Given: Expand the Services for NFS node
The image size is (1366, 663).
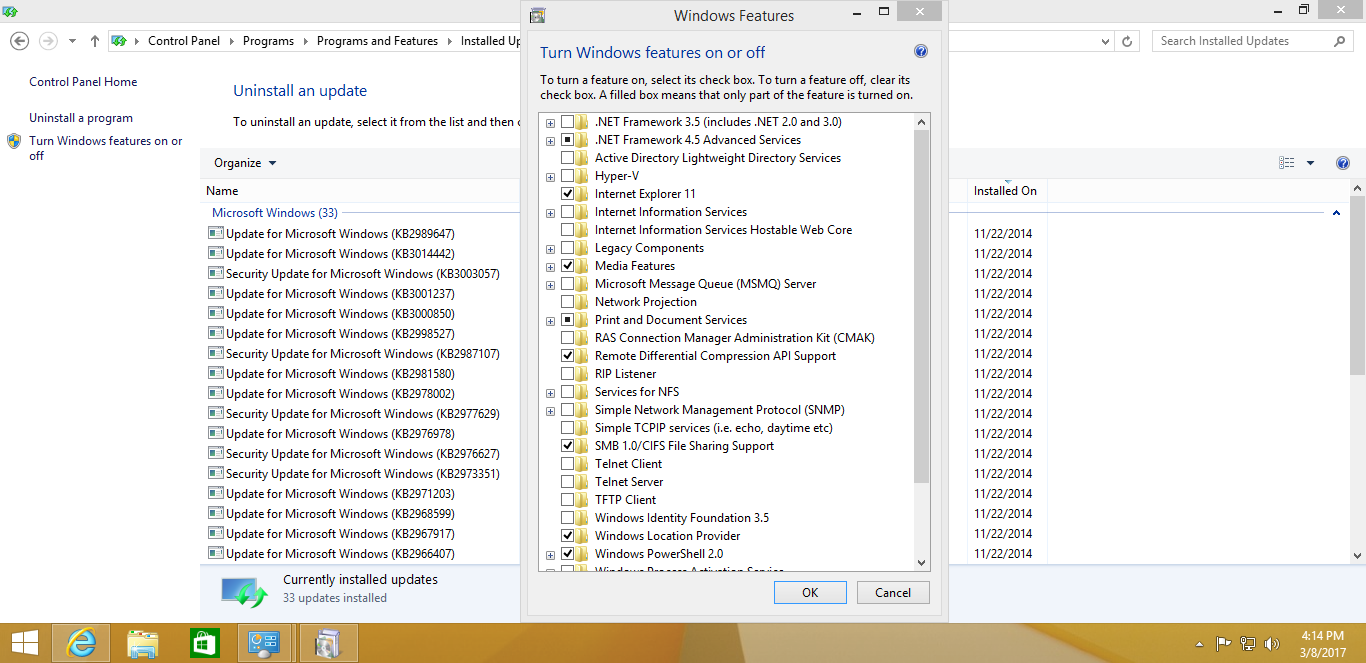Looking at the screenshot, I should pos(551,392).
